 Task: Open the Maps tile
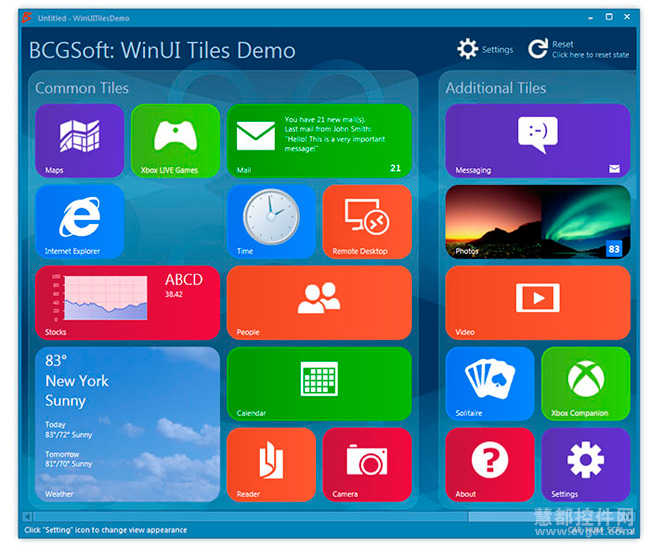pos(80,141)
